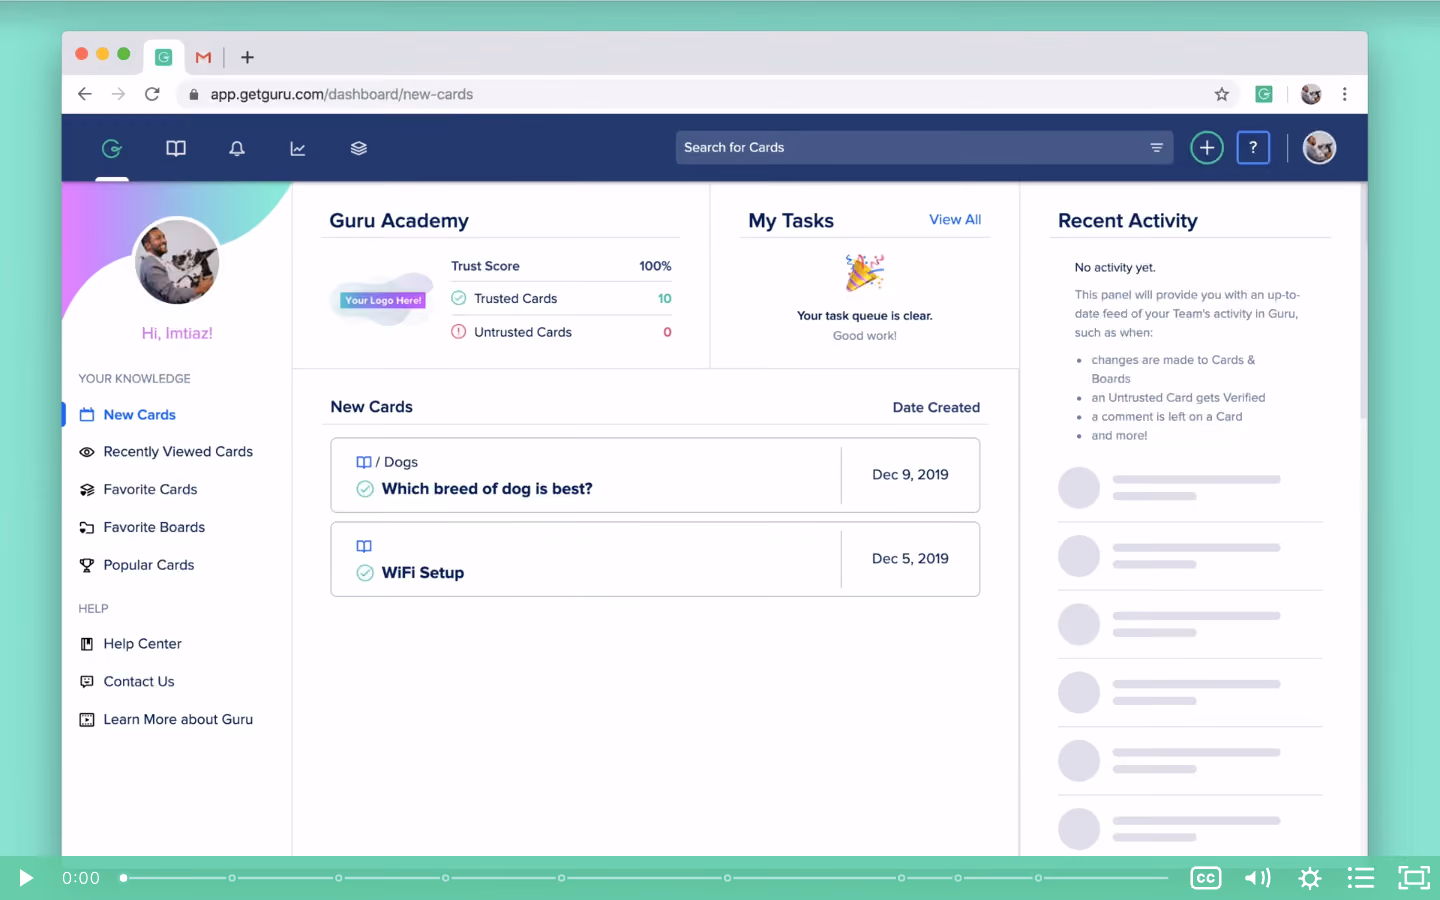This screenshot has height=900, width=1440.
Task: Open Favorite Cards in sidebar
Action: point(150,490)
